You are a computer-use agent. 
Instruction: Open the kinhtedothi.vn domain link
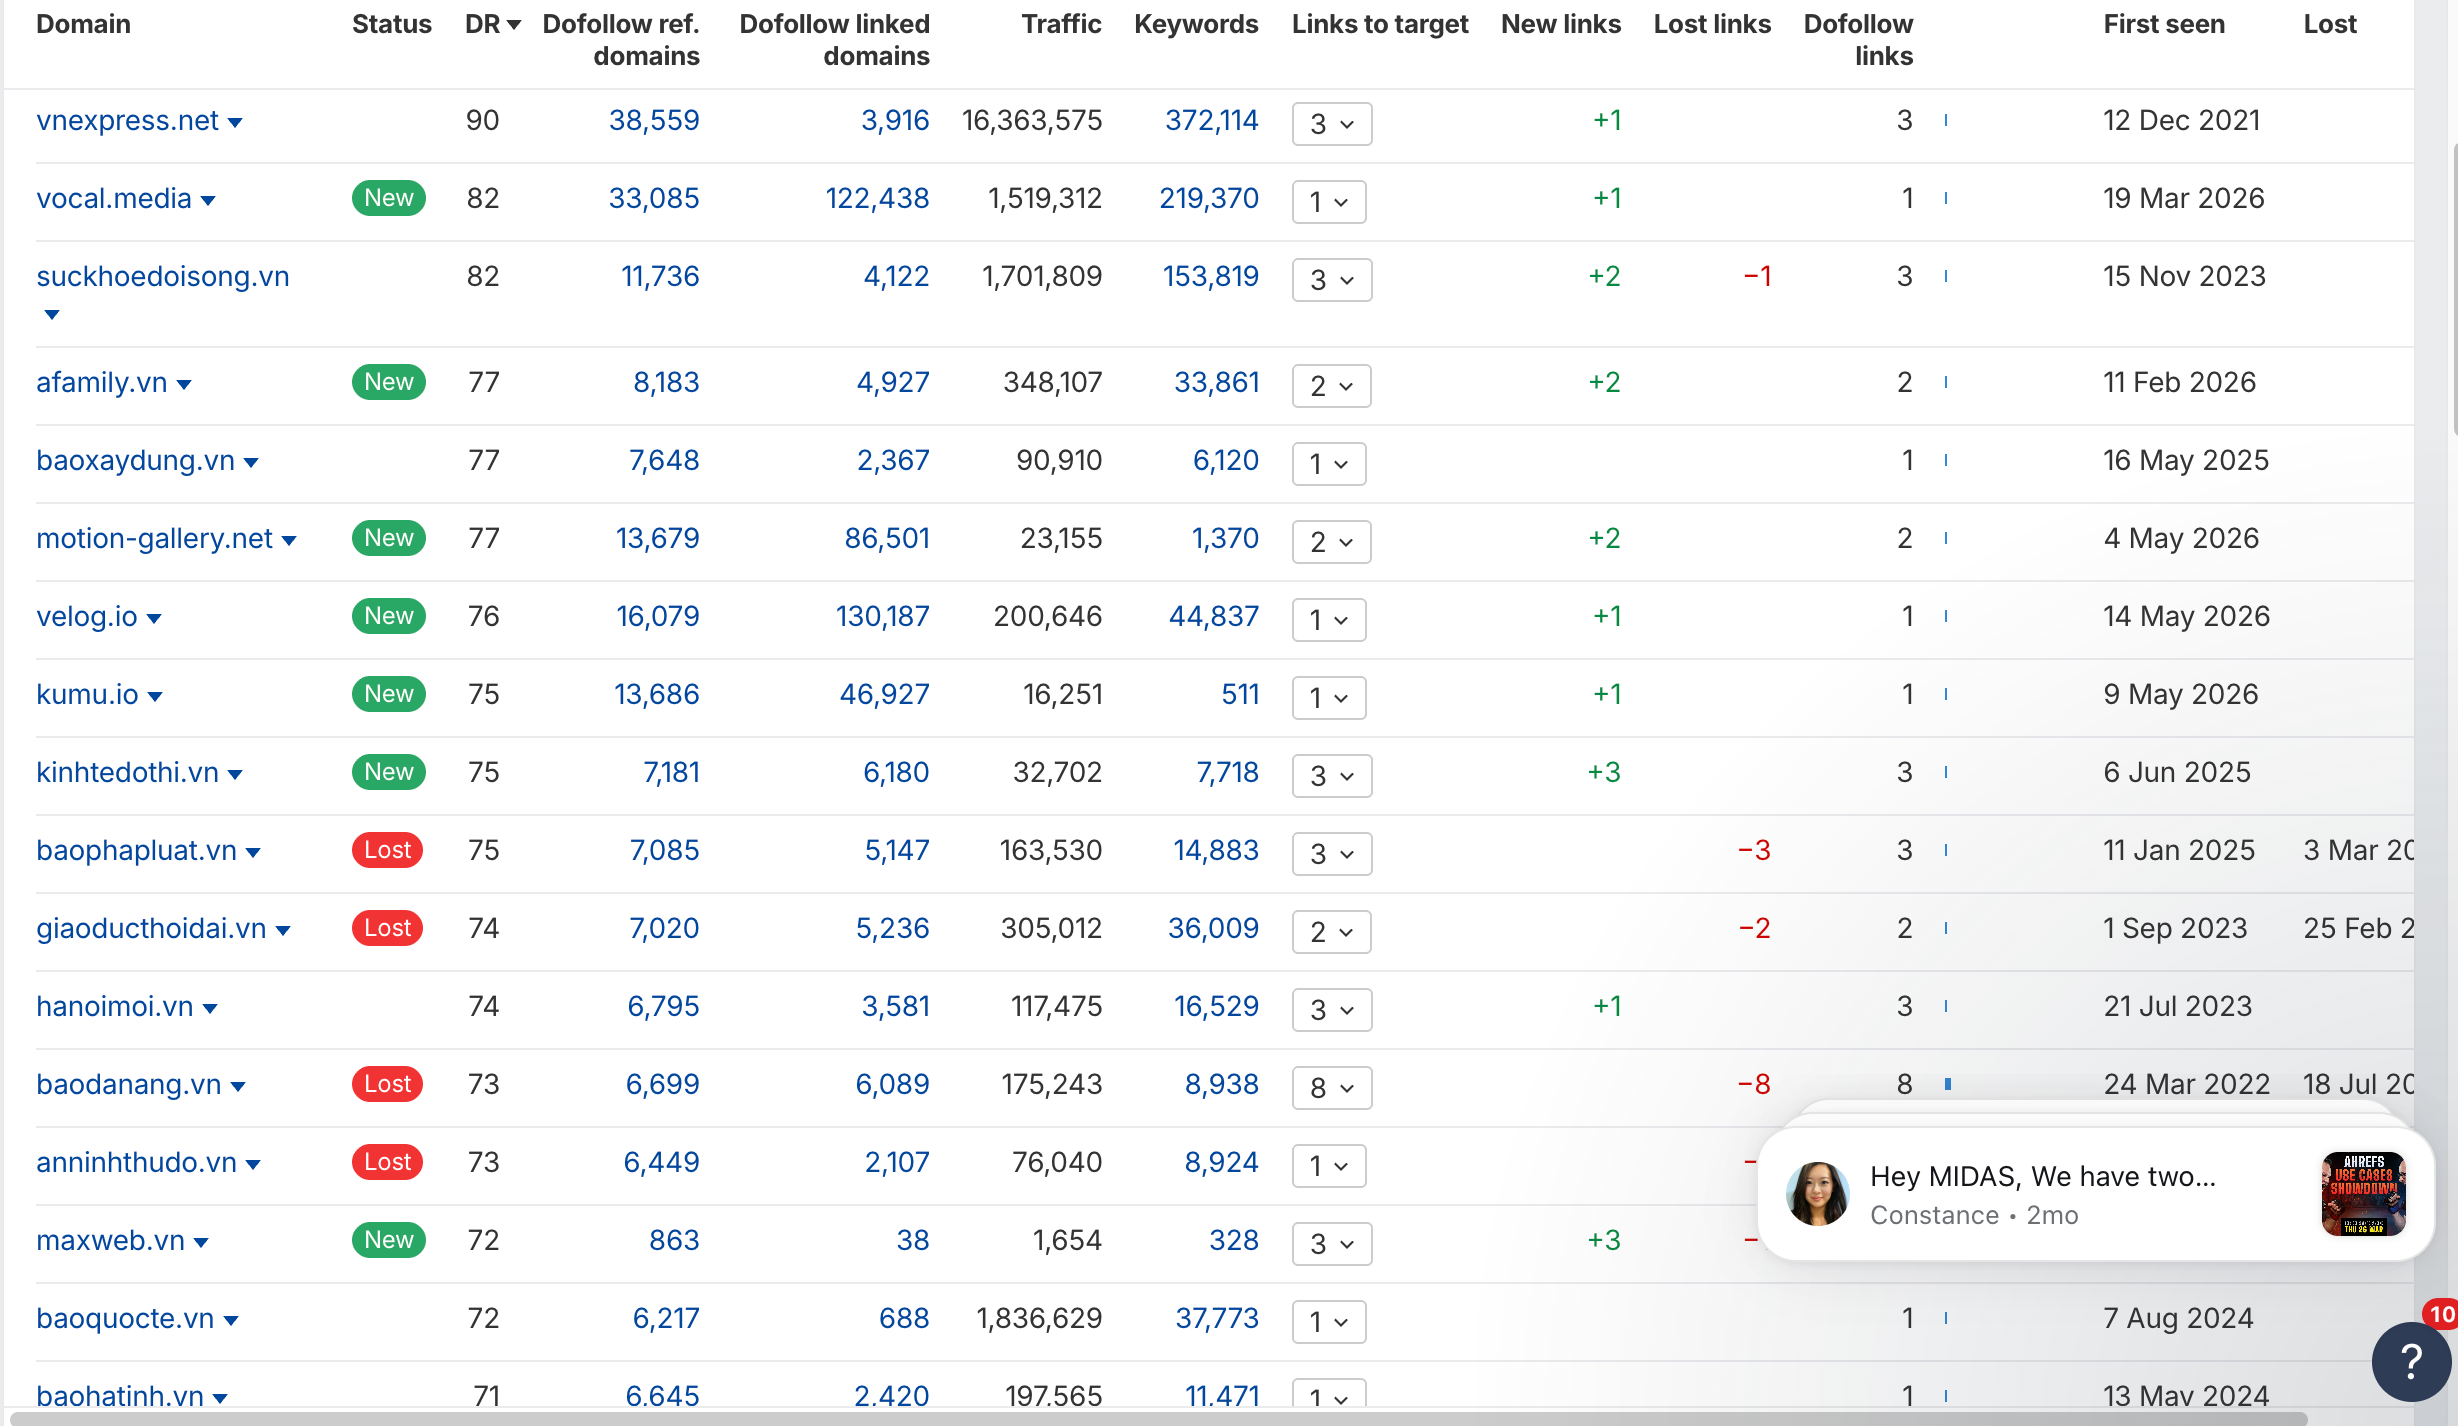(x=127, y=772)
